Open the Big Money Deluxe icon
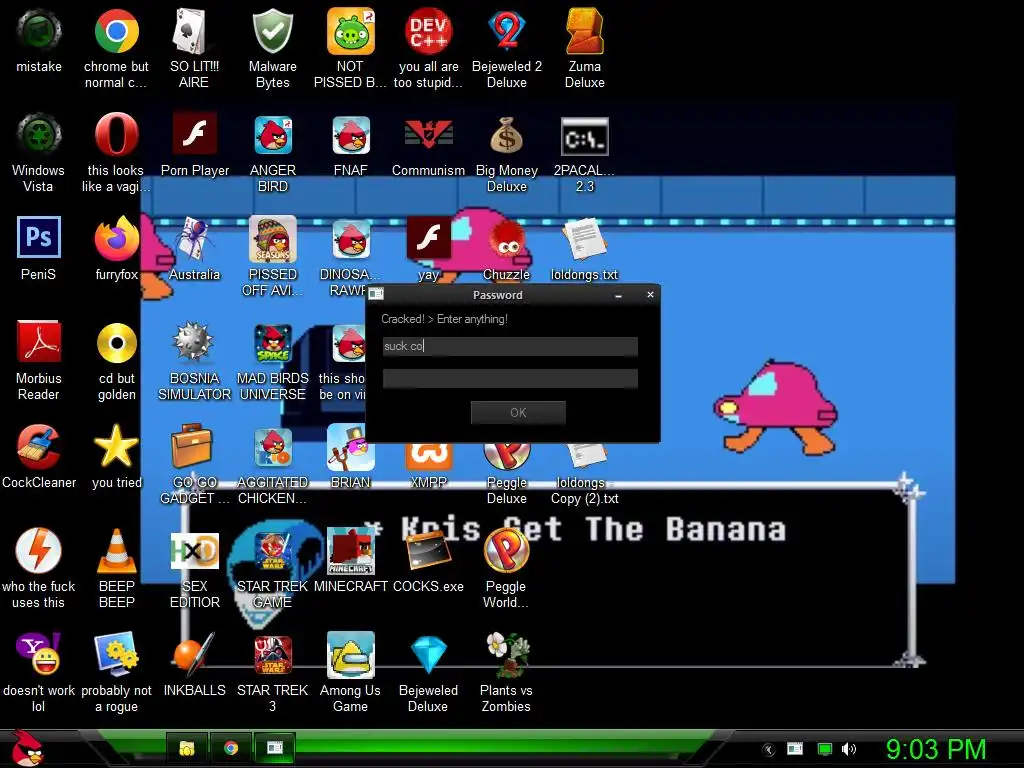The height and width of the screenshot is (768, 1024). (507, 135)
